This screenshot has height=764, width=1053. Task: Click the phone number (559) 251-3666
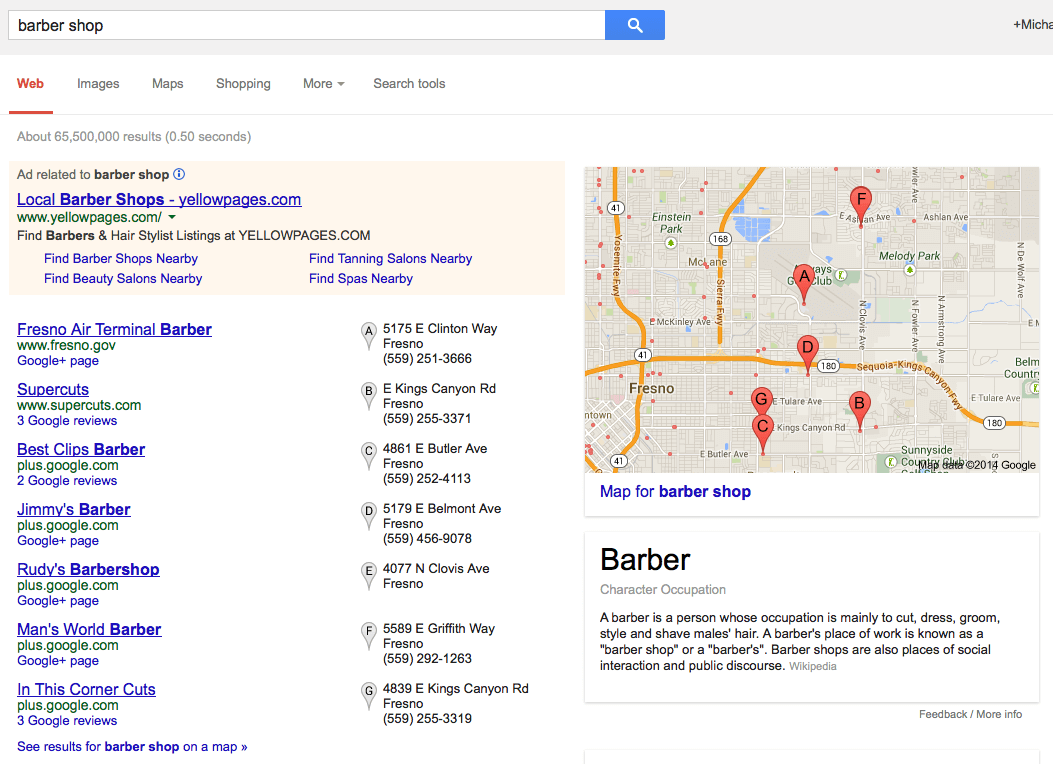[427, 359]
